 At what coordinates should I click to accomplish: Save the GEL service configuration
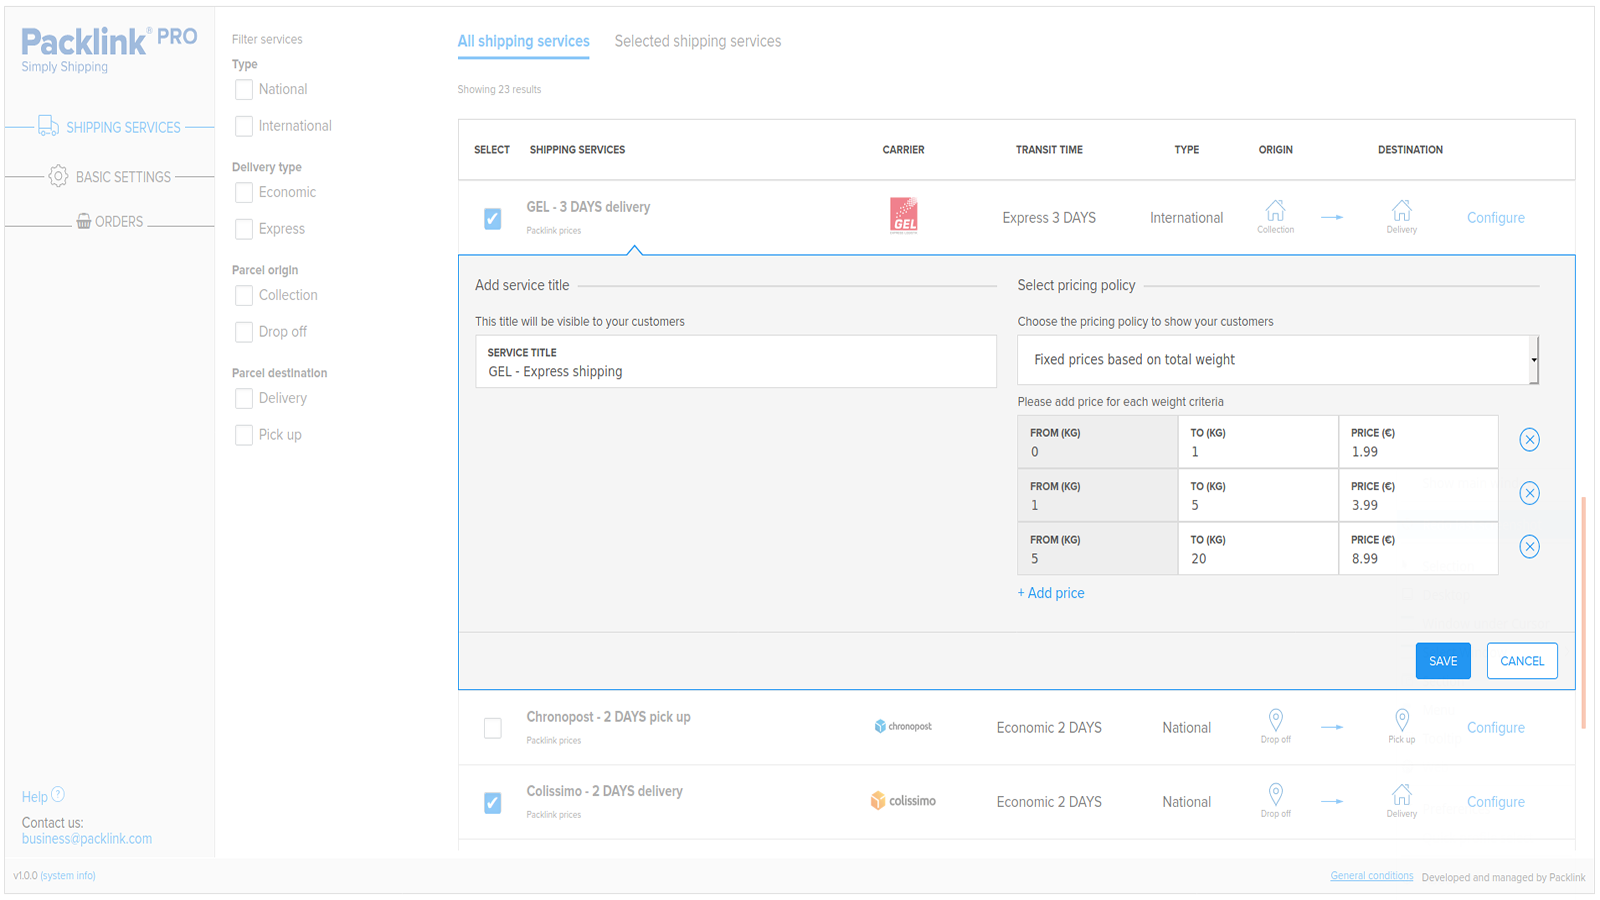tap(1442, 660)
